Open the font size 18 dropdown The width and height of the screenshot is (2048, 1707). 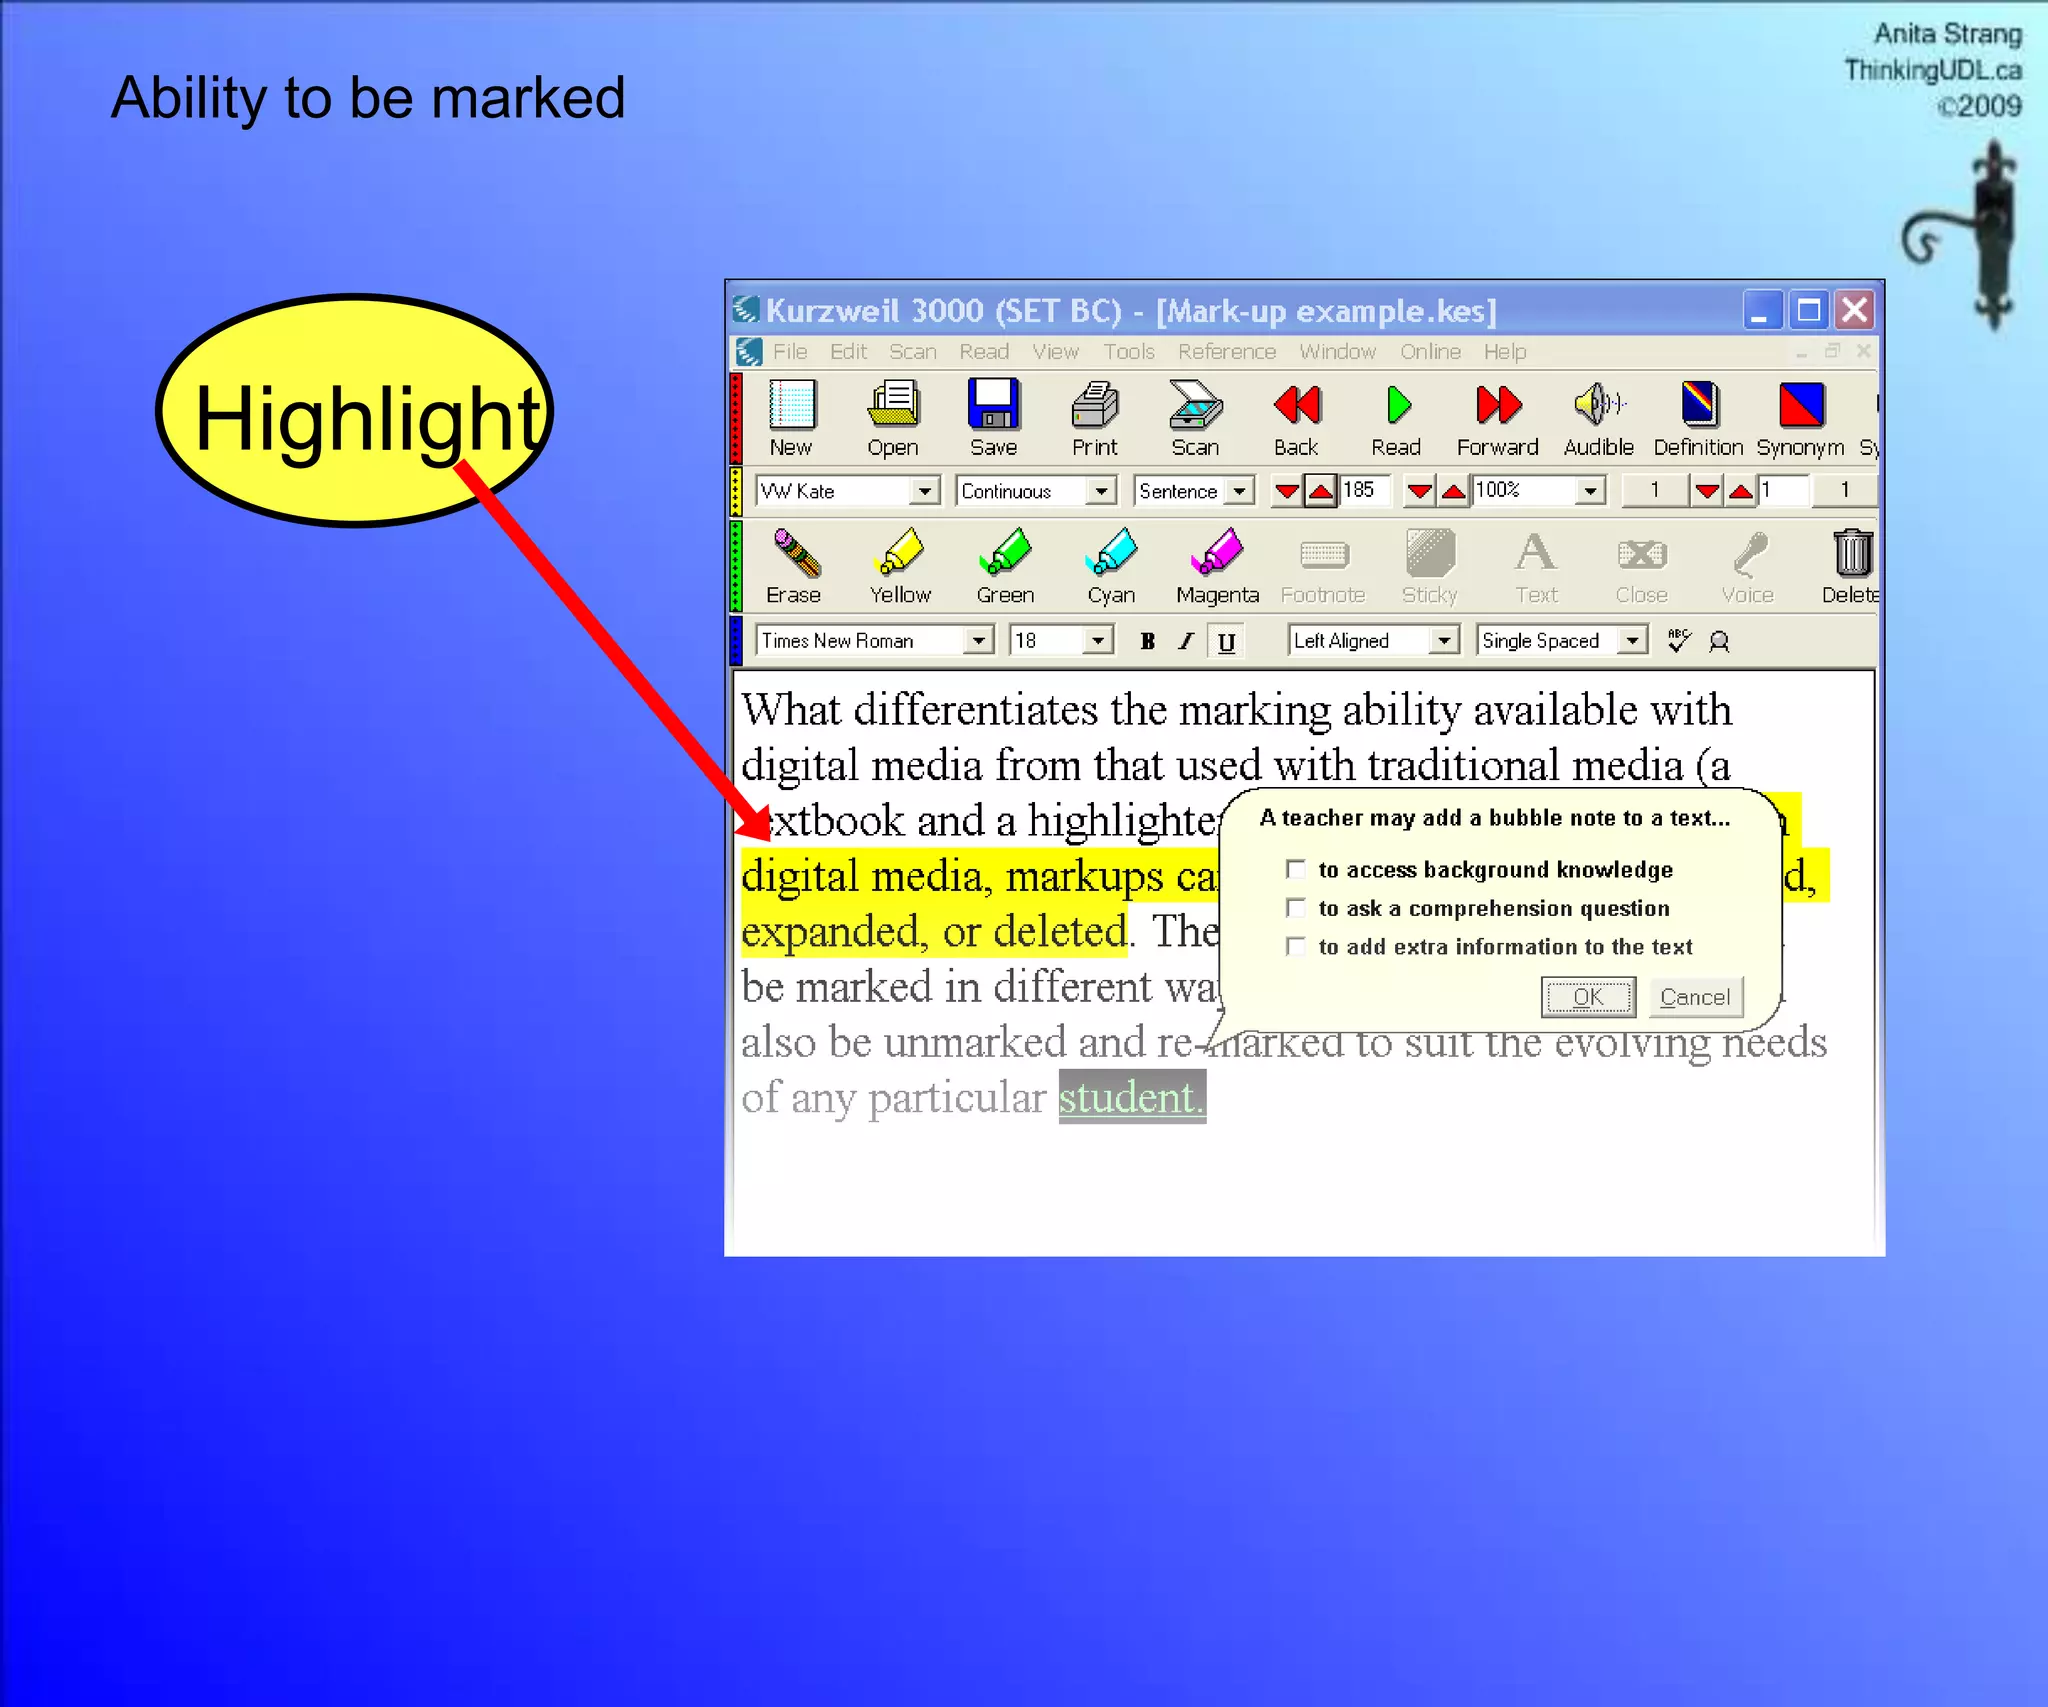coord(1098,640)
